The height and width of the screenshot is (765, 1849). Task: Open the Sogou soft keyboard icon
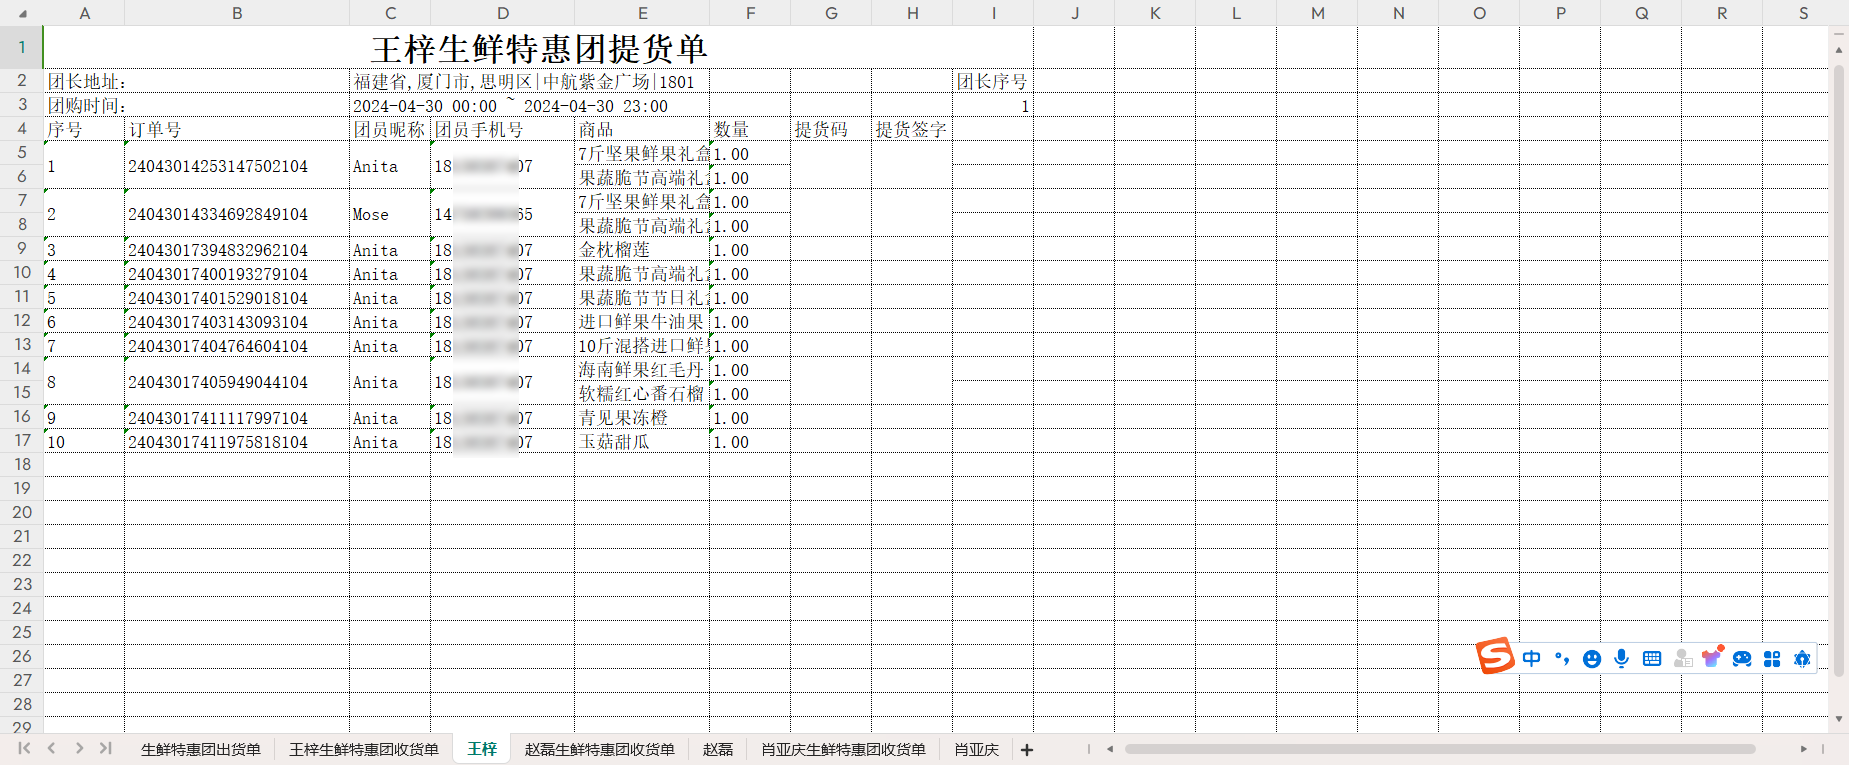coord(1652,658)
